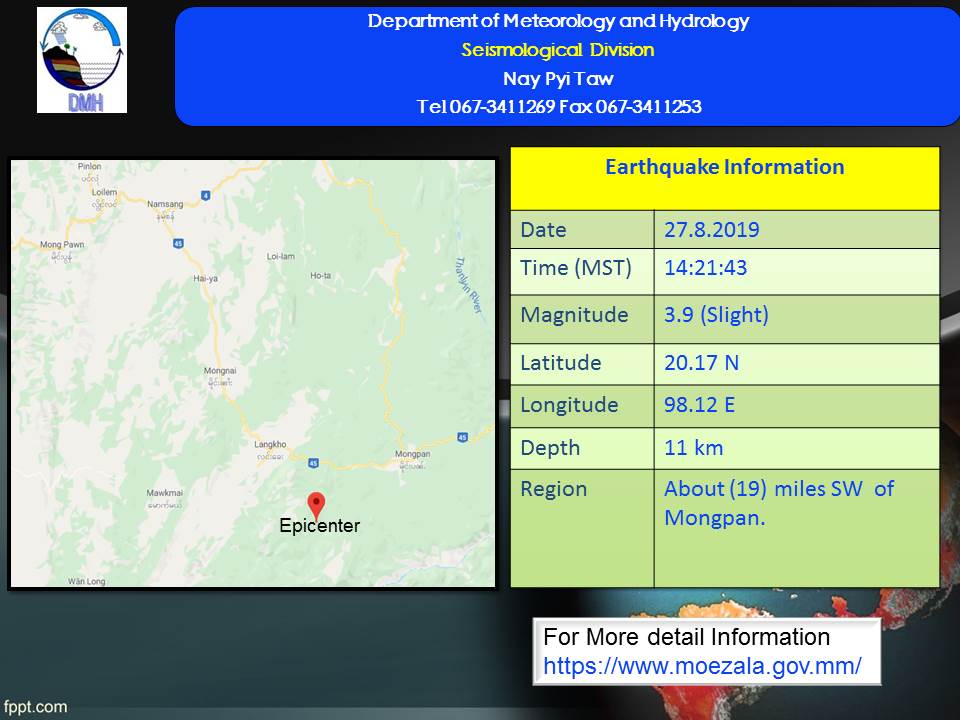960x720 pixels.
Task: Click the Wän Long label on the map
Action: tap(86, 581)
